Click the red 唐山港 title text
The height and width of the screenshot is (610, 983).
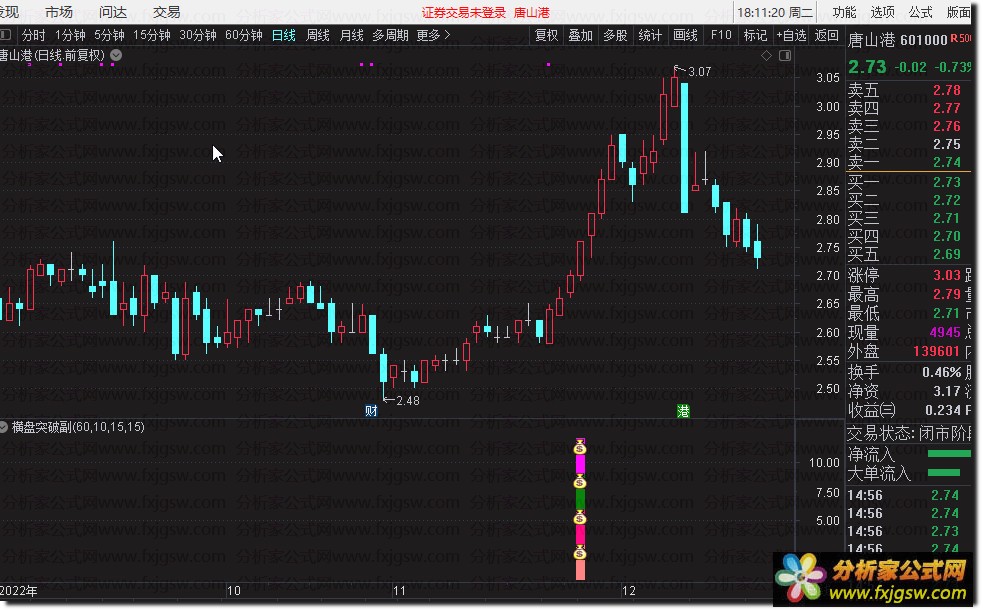point(532,13)
